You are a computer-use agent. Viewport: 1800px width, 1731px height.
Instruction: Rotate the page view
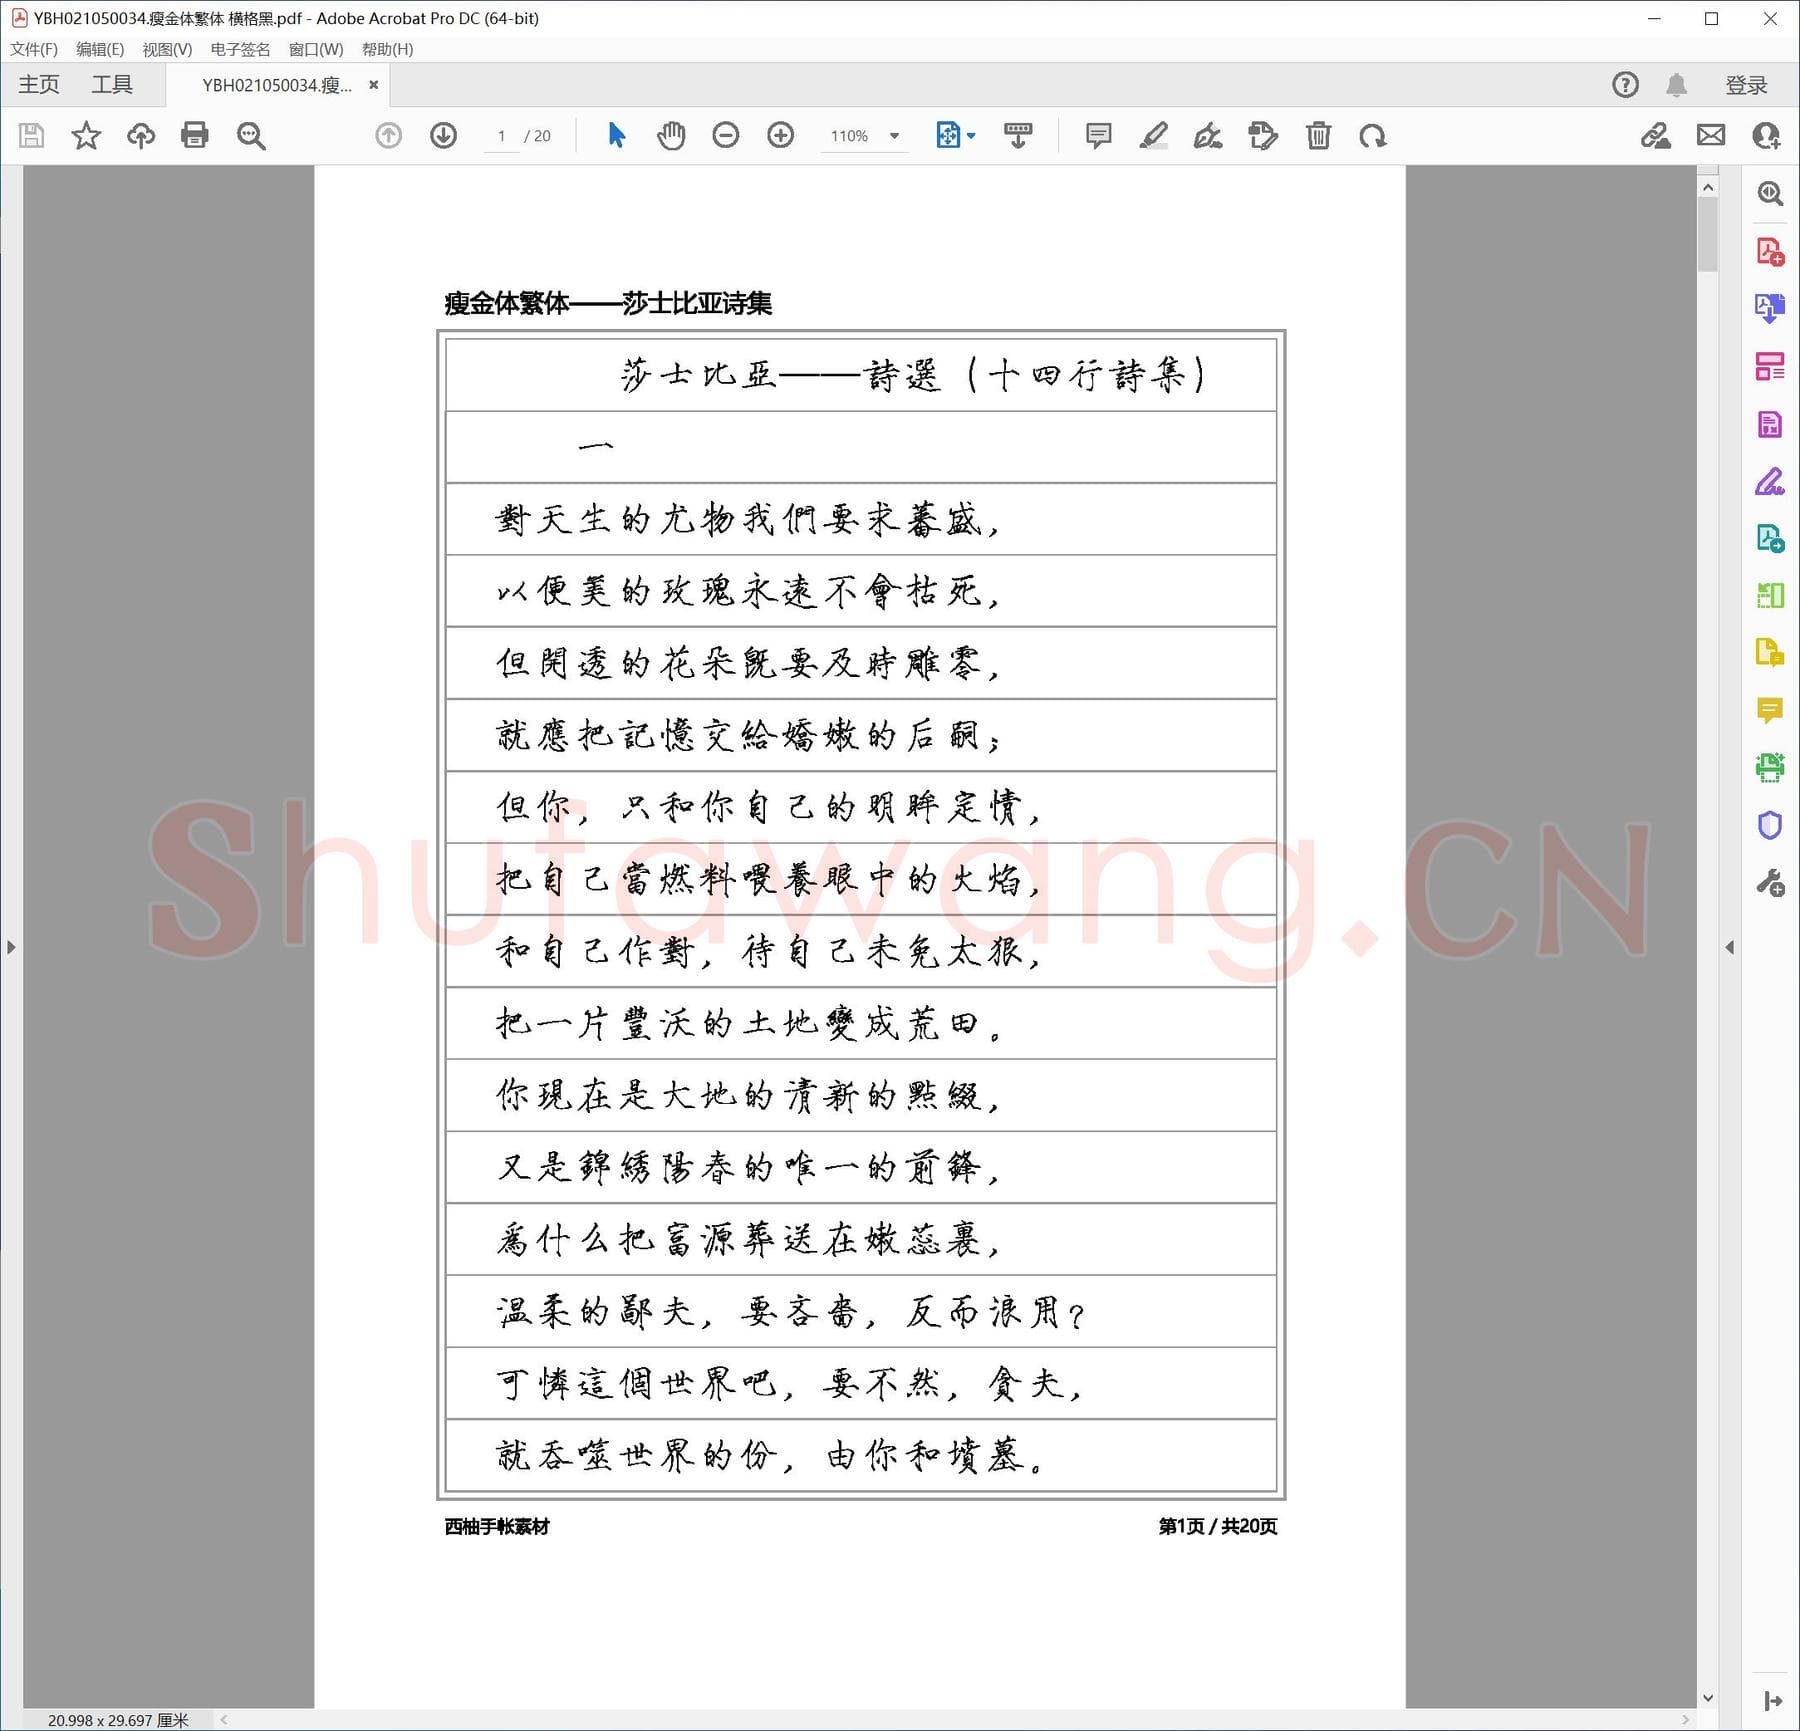click(1372, 135)
